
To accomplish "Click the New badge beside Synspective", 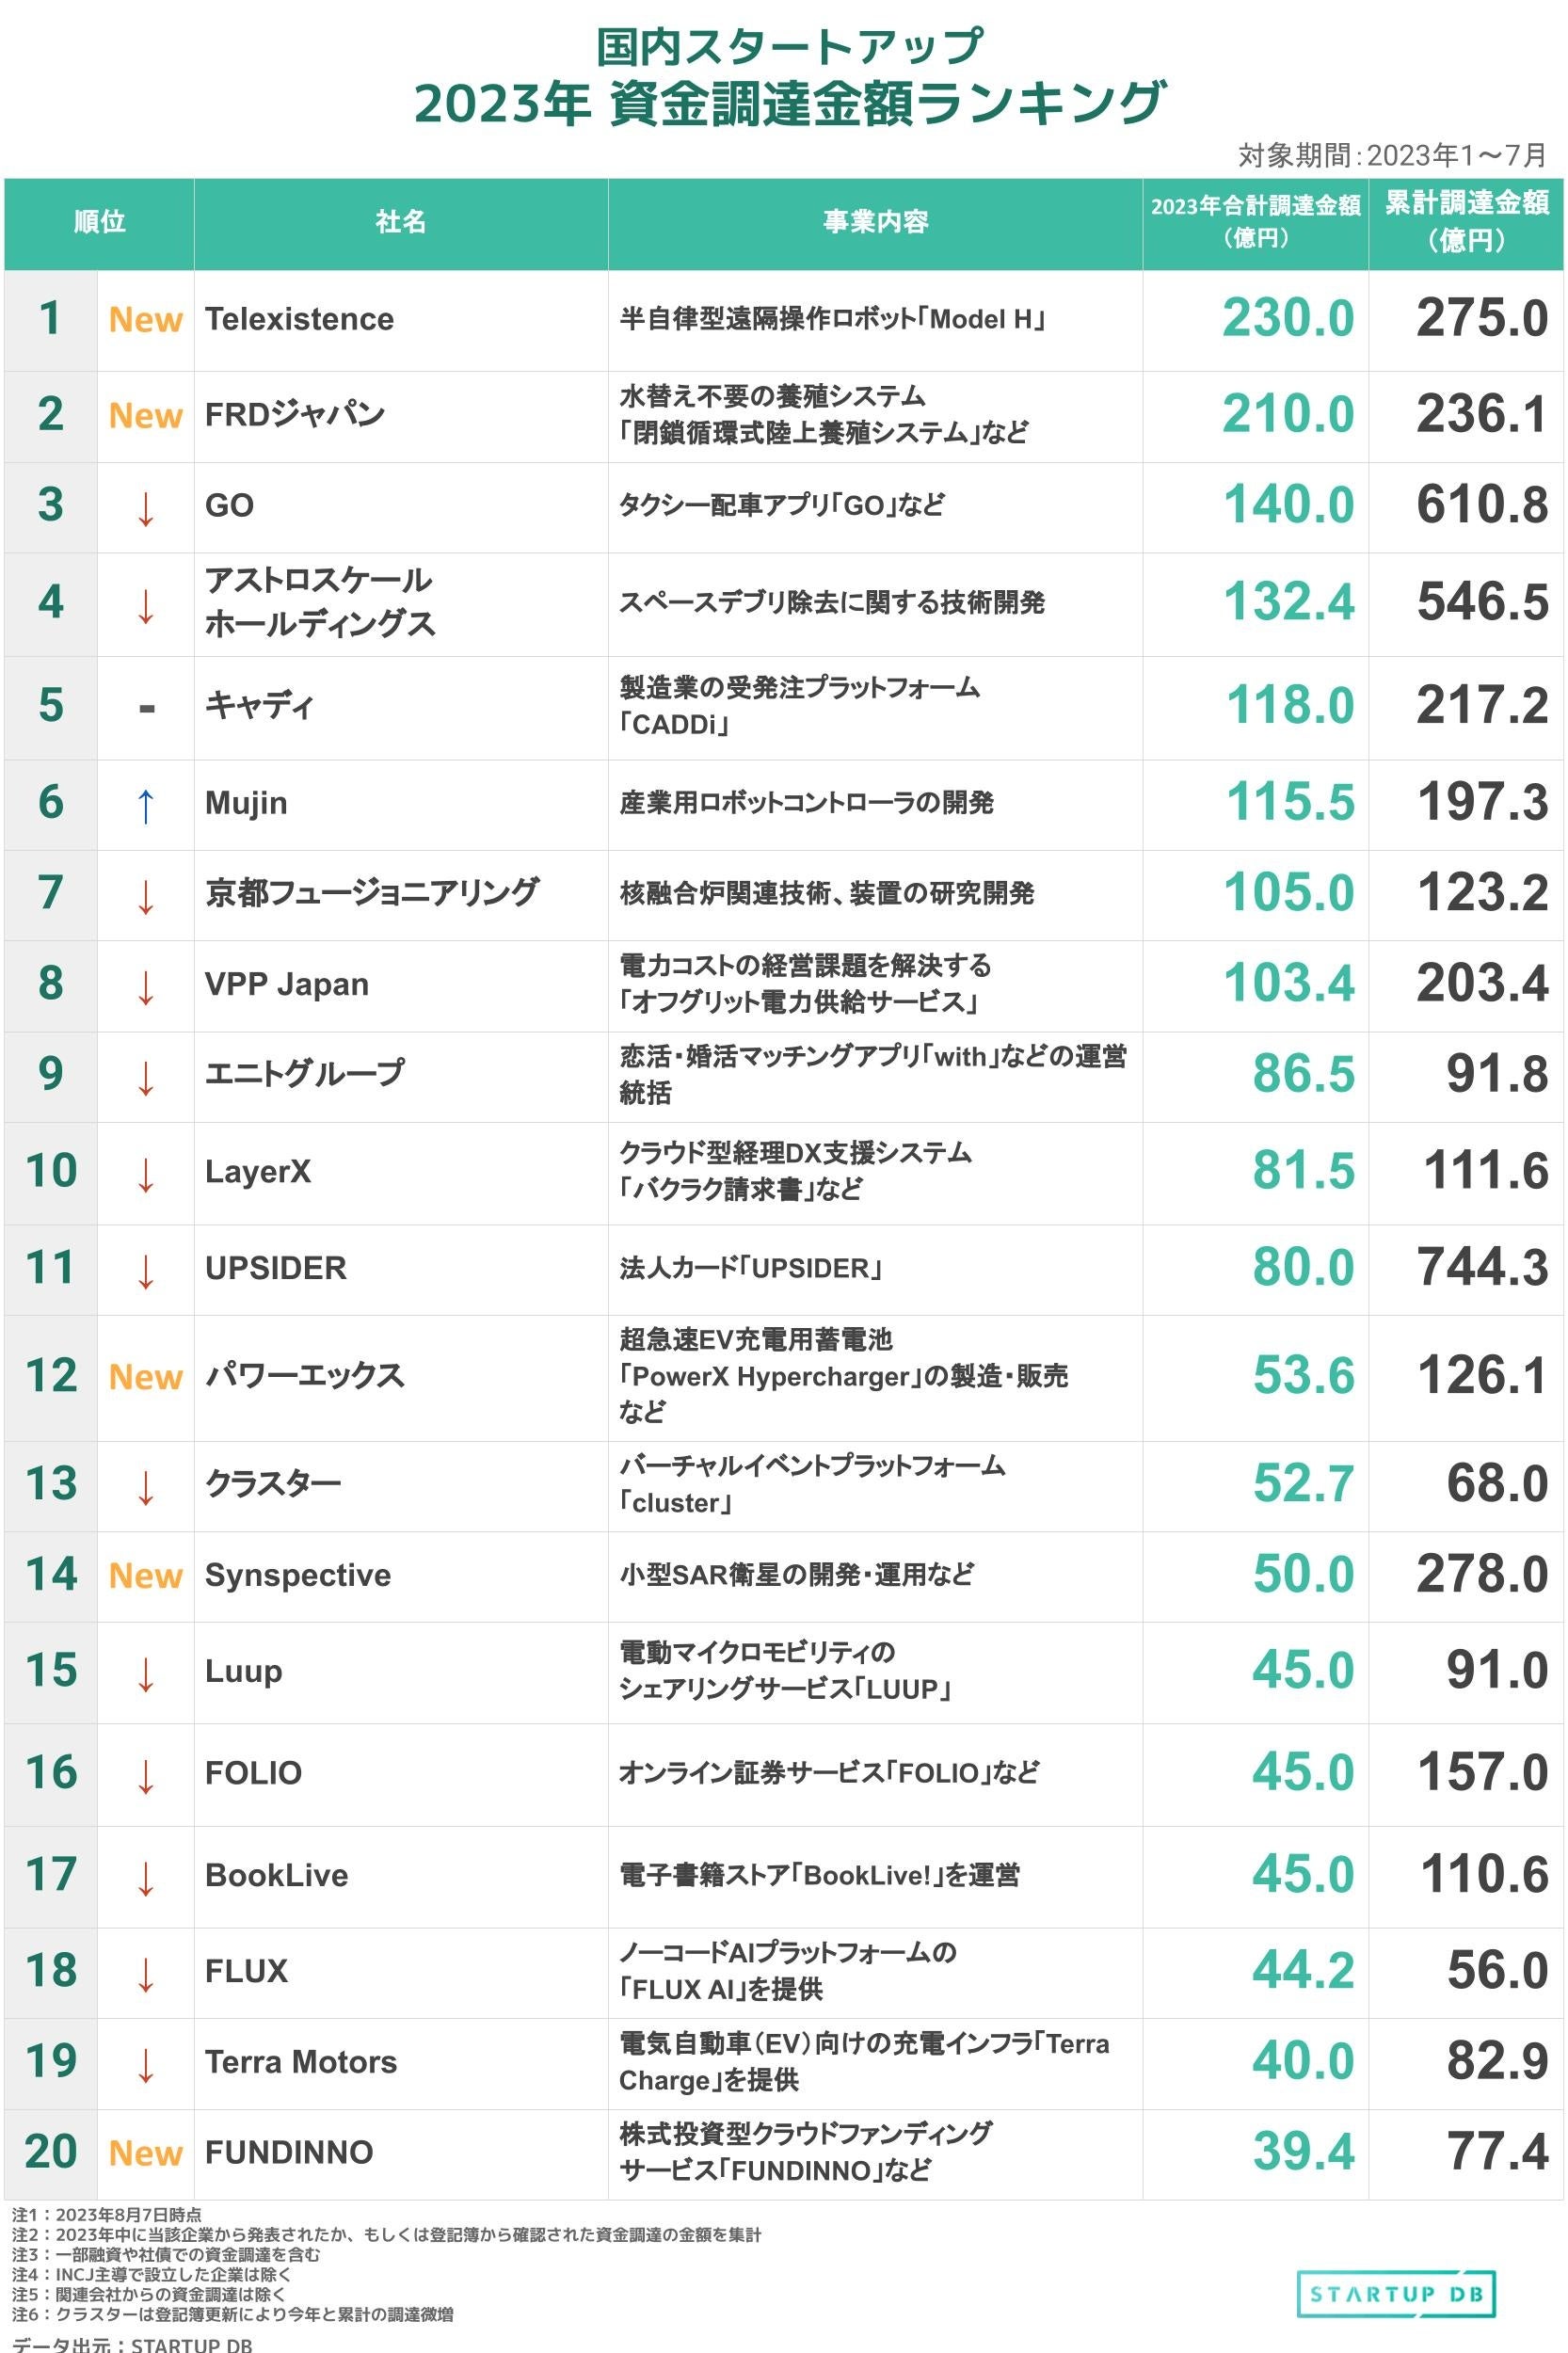I will [x=146, y=1576].
